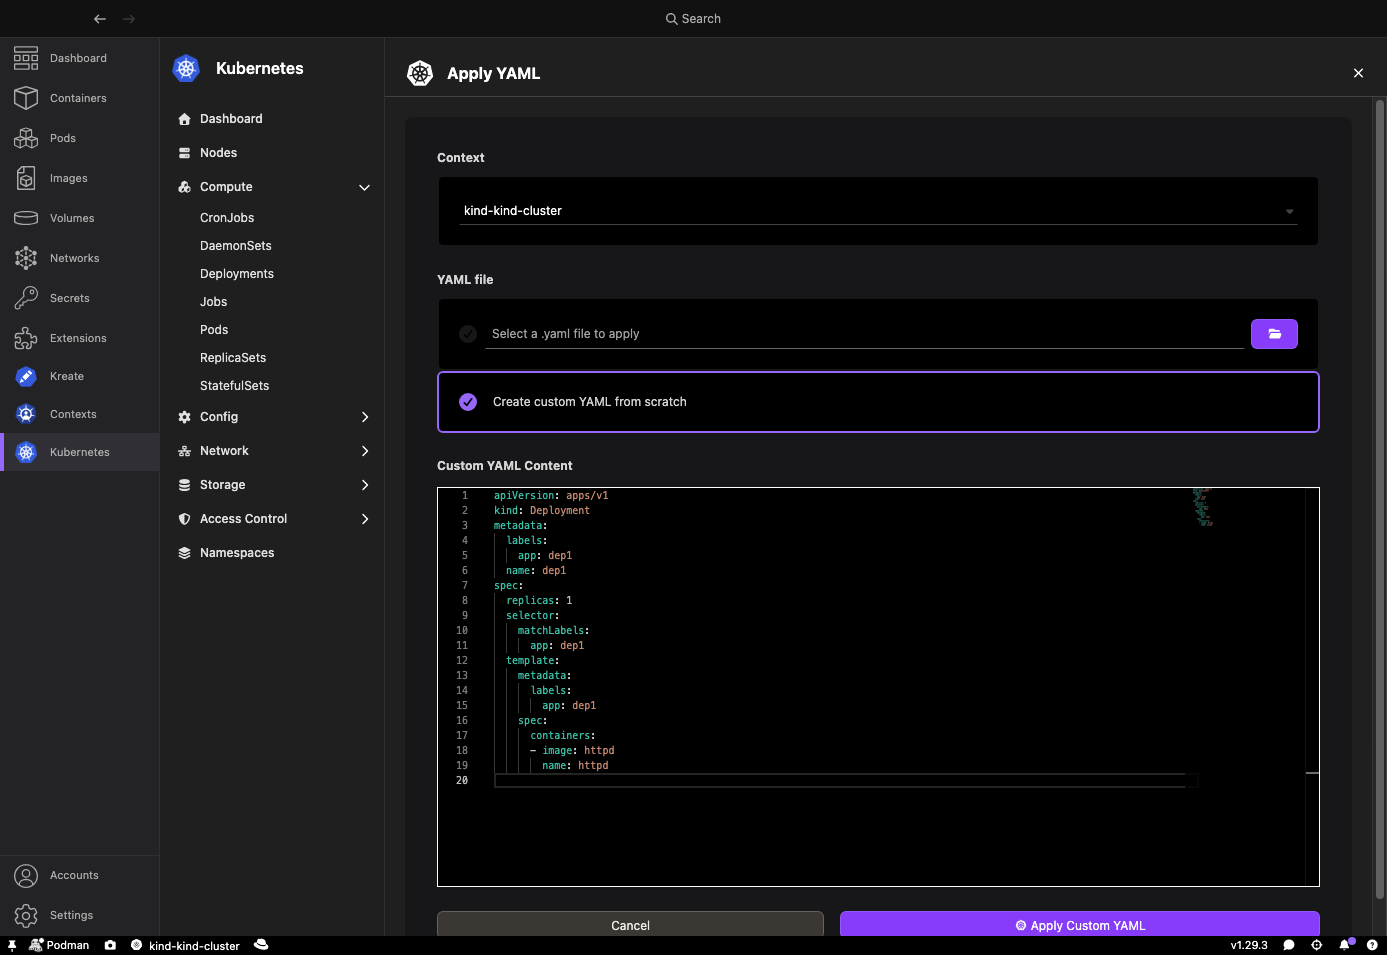
Task: Open the Secrets section
Action: click(79, 298)
